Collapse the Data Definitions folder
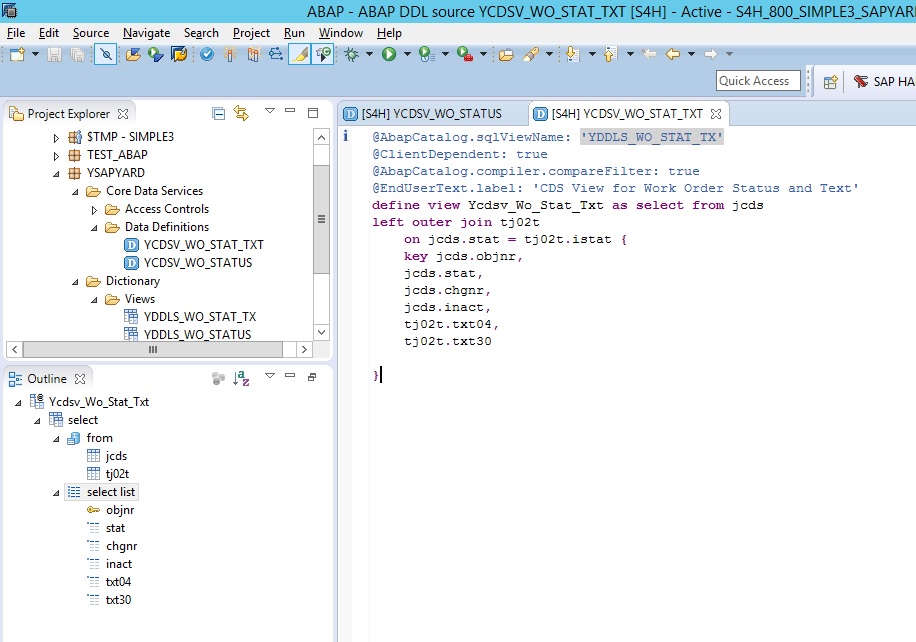 coord(94,228)
